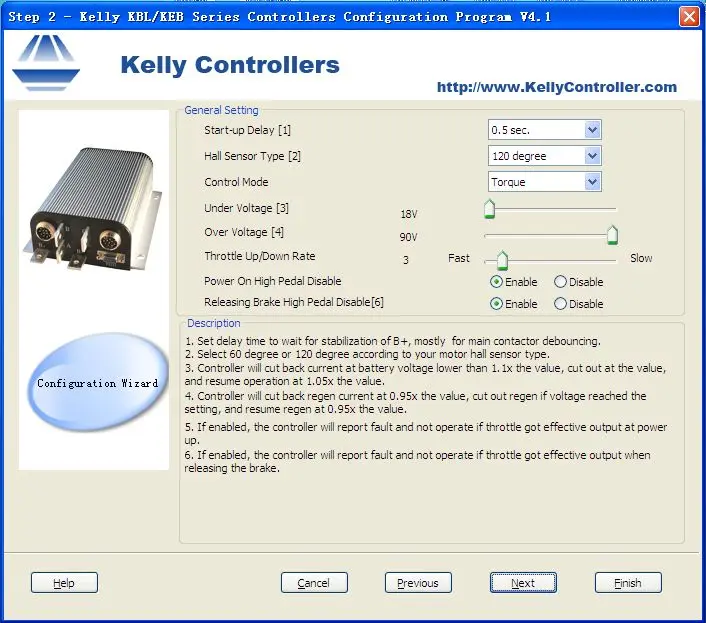Click the Description group title
706x623 pixels.
(214, 323)
